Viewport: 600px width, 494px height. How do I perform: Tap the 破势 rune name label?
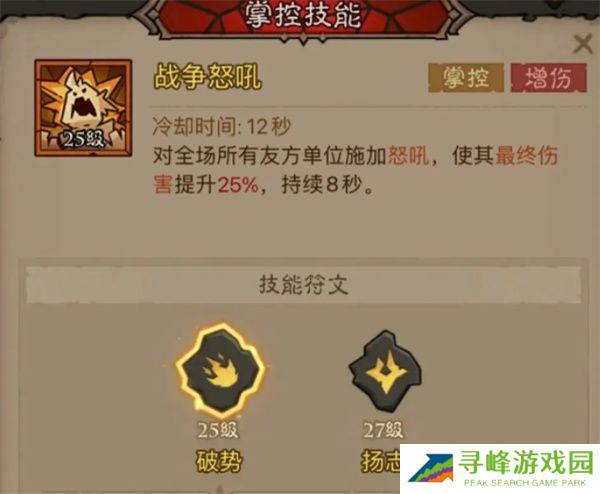[219, 461]
